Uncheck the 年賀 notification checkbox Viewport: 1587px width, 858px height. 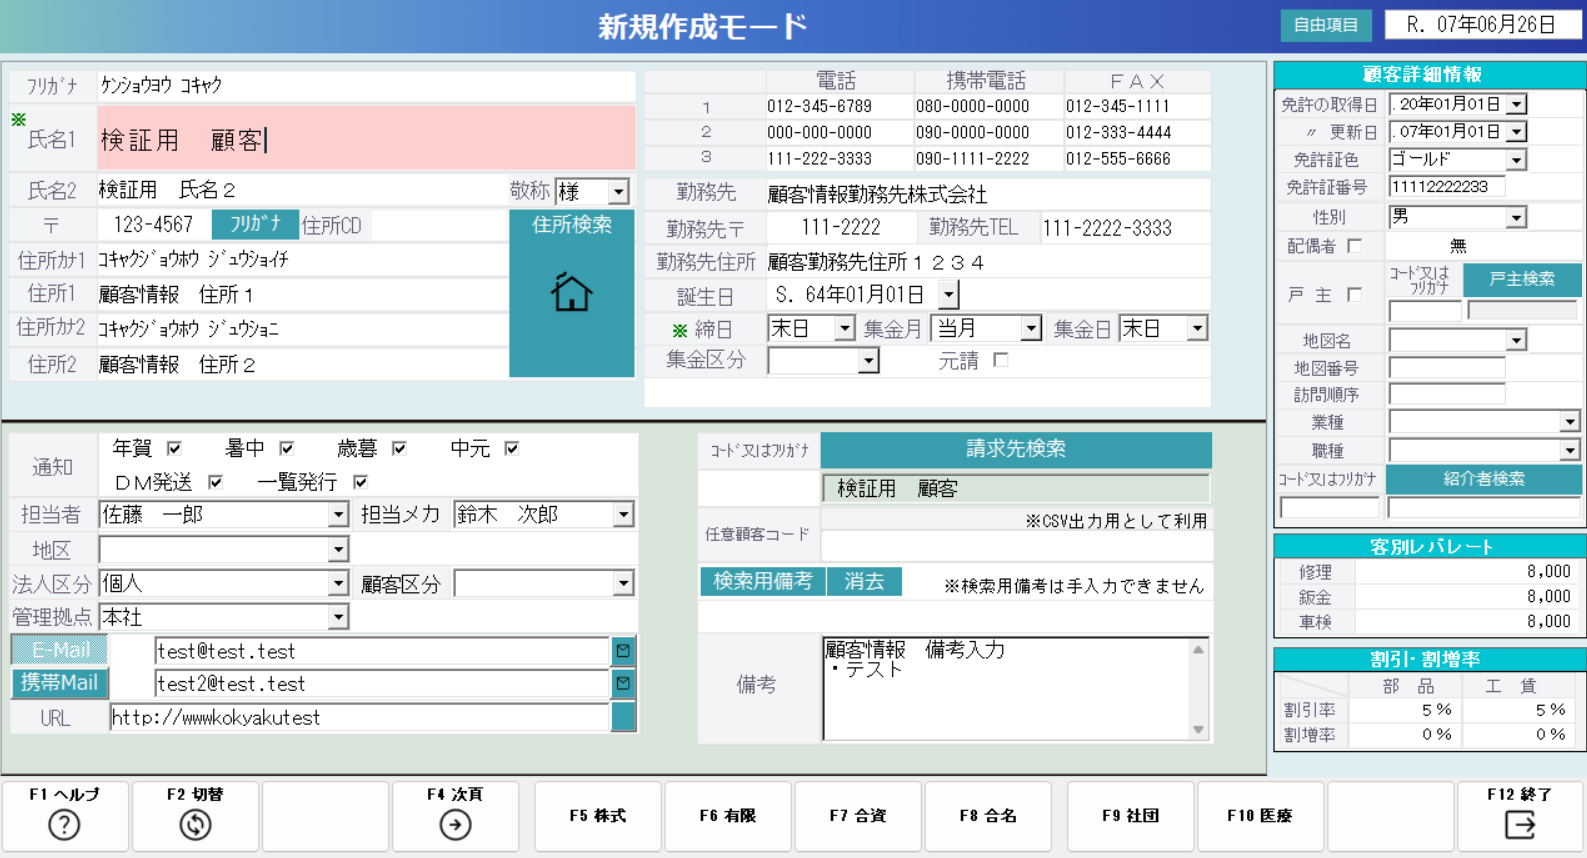pyautogui.click(x=174, y=449)
